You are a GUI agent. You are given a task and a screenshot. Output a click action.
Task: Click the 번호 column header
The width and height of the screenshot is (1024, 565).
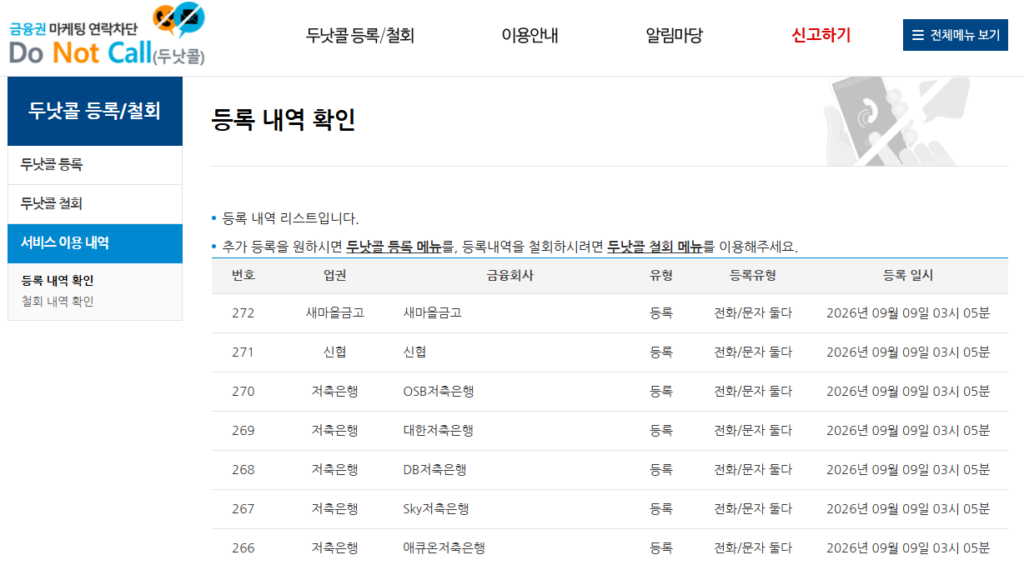pos(243,276)
